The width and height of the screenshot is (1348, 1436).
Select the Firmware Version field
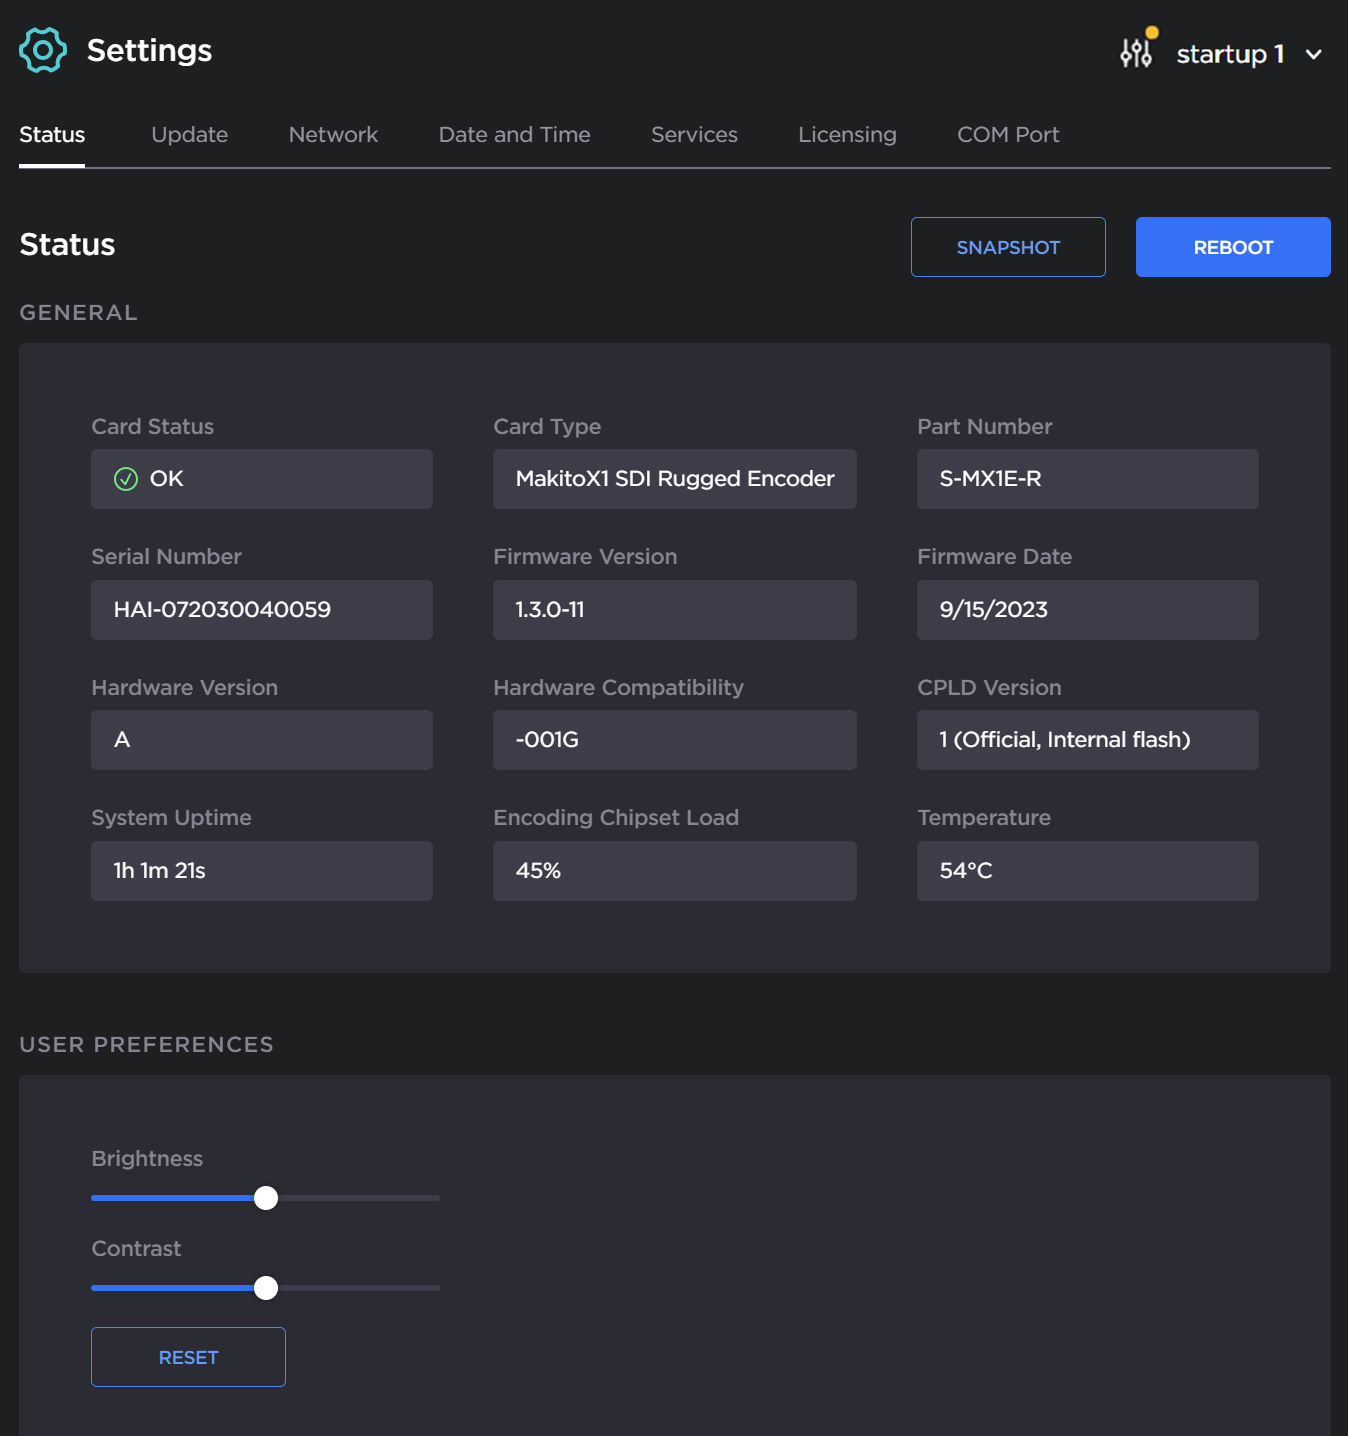click(674, 609)
